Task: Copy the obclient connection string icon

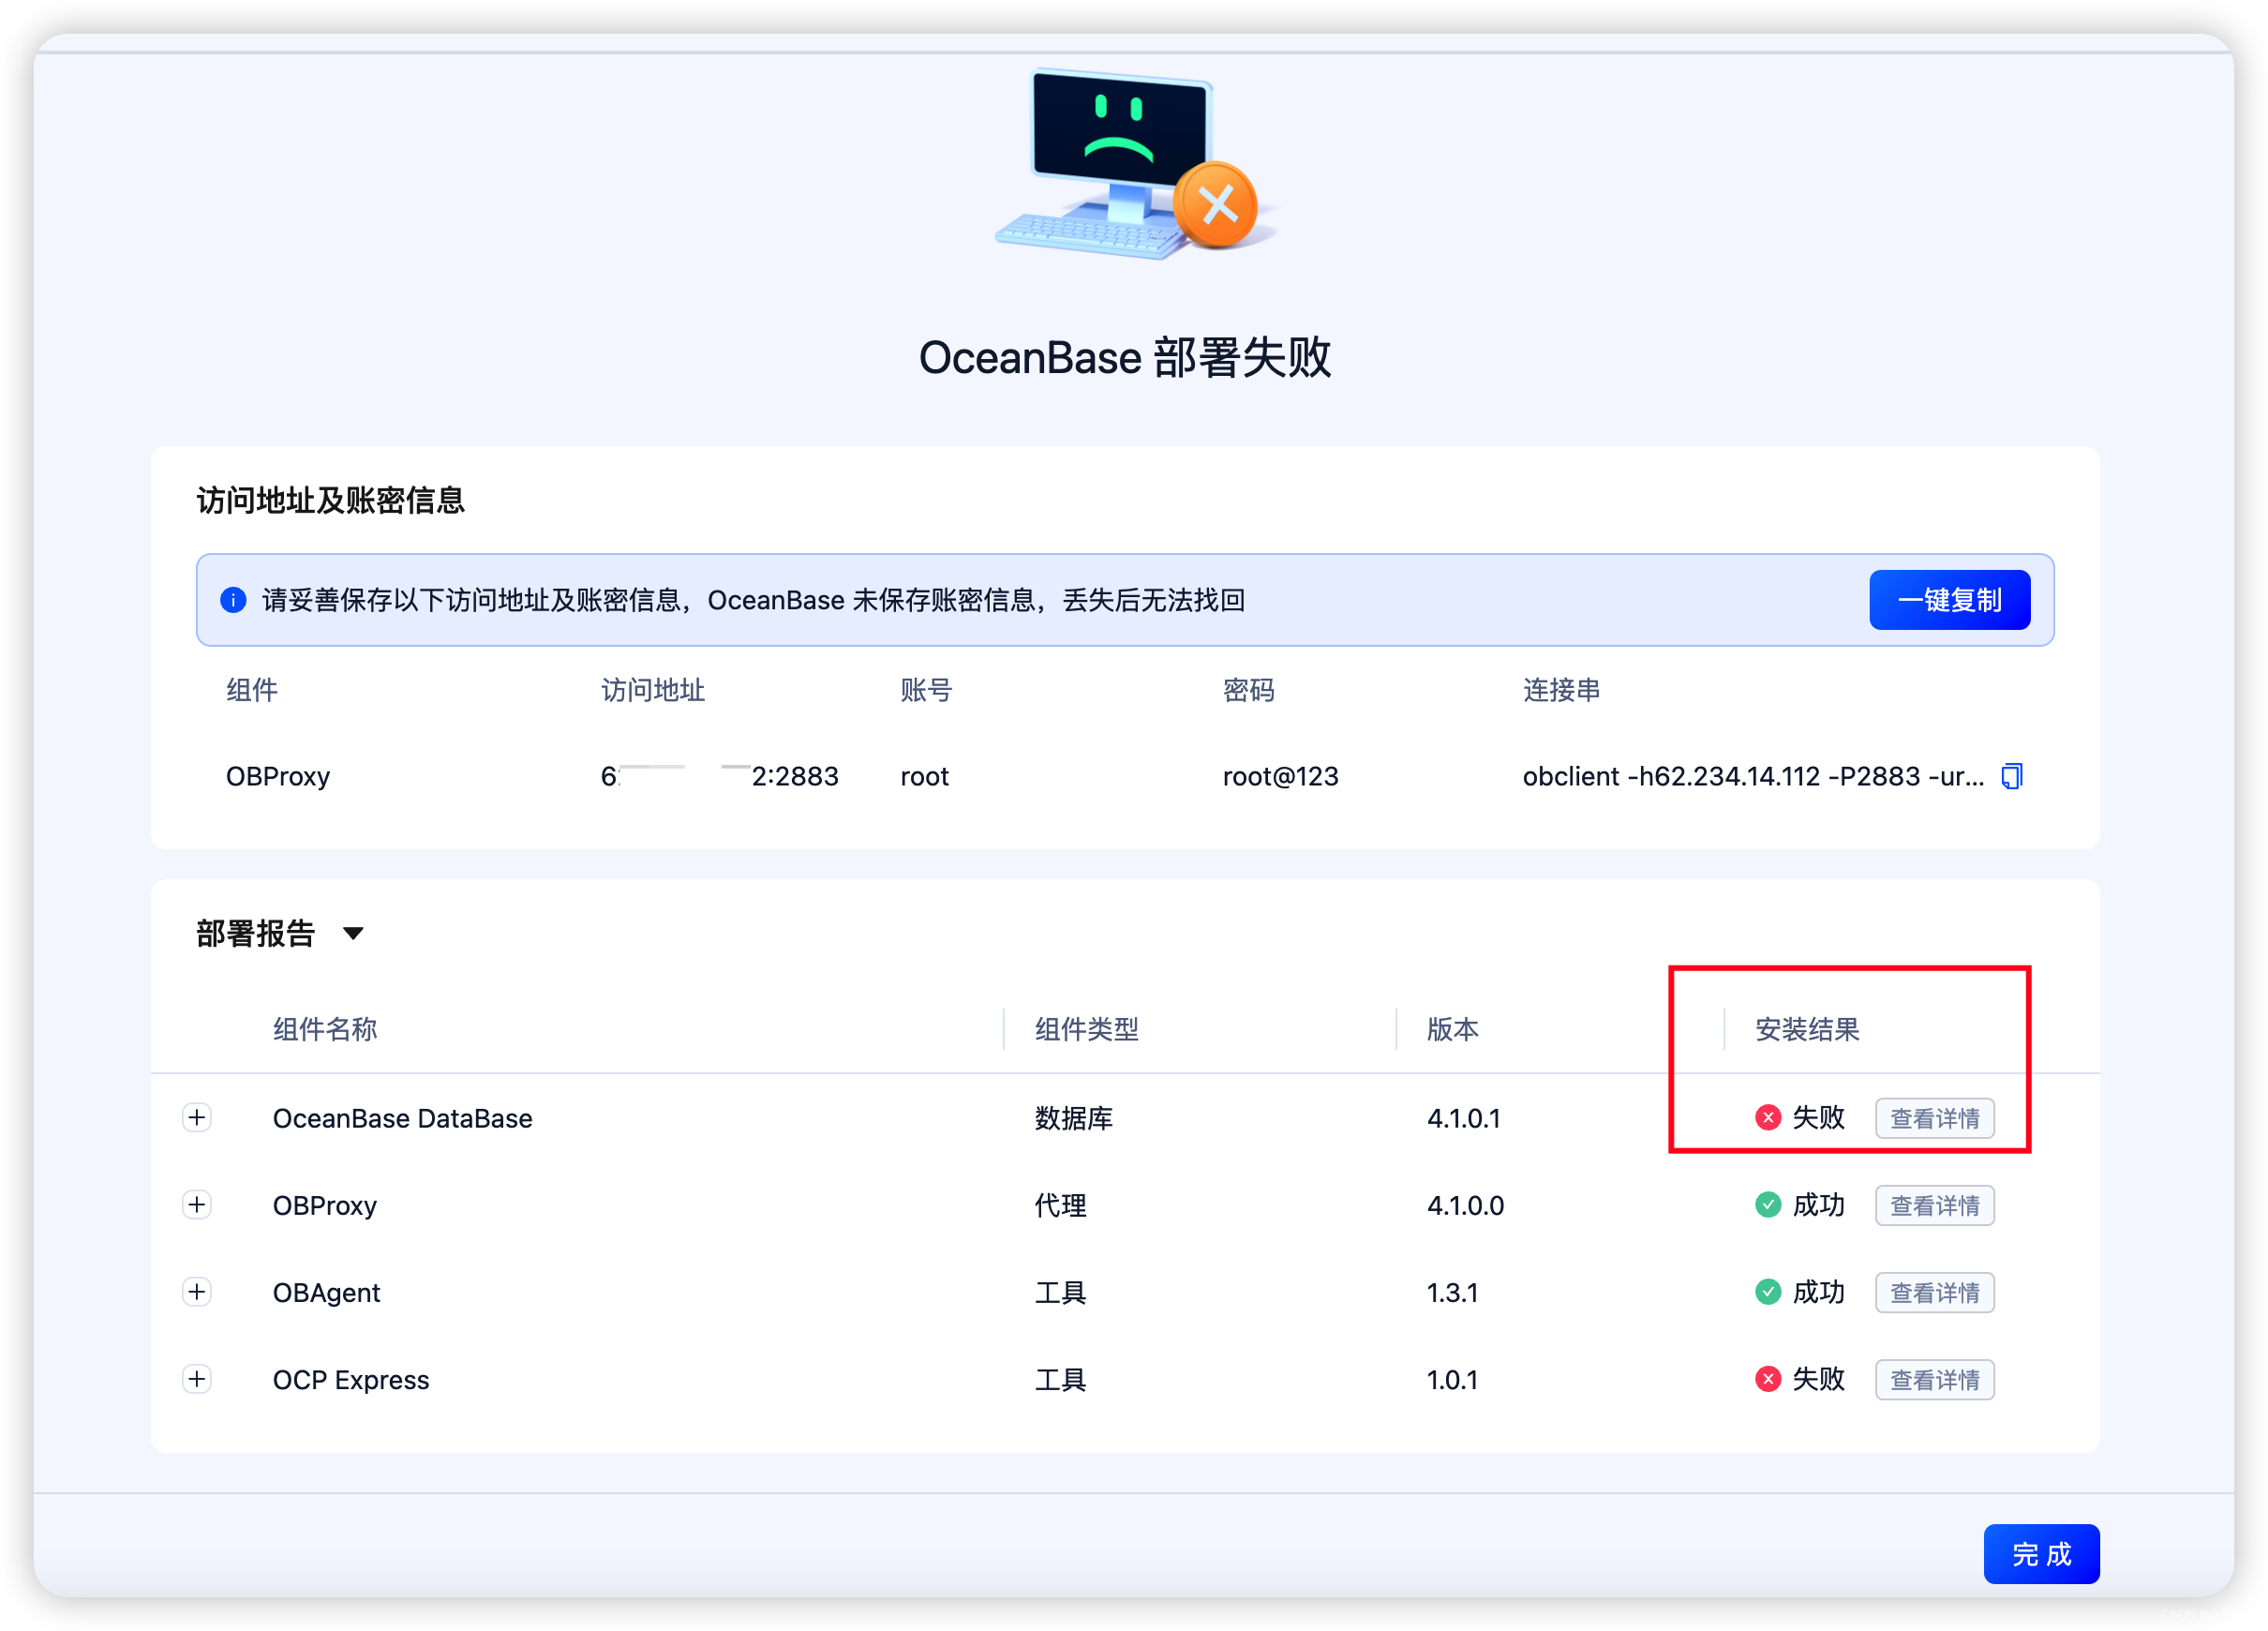Action: coord(2012,776)
